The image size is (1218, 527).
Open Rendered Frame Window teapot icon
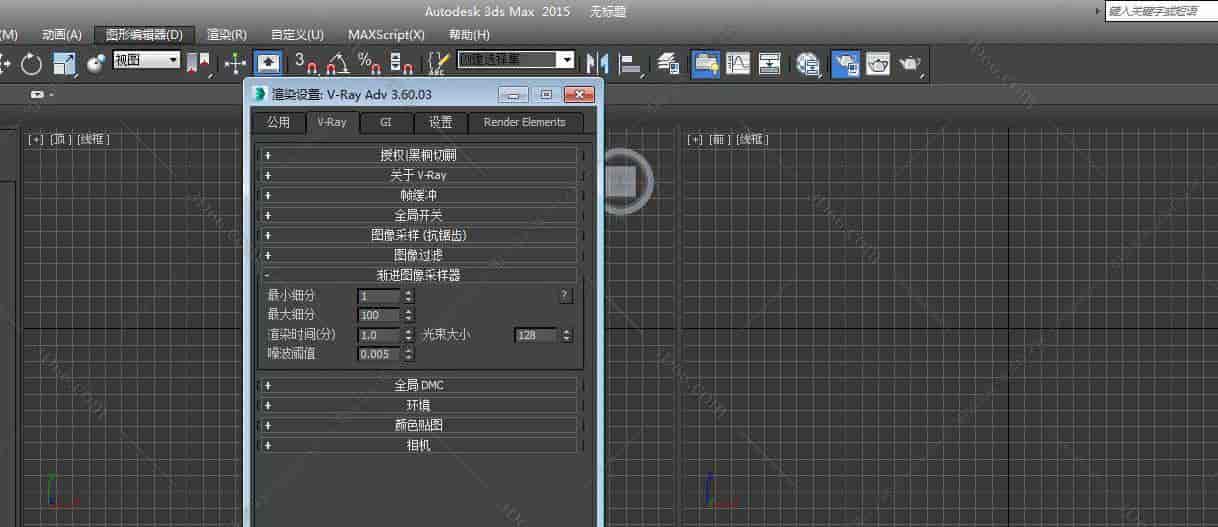coord(878,64)
